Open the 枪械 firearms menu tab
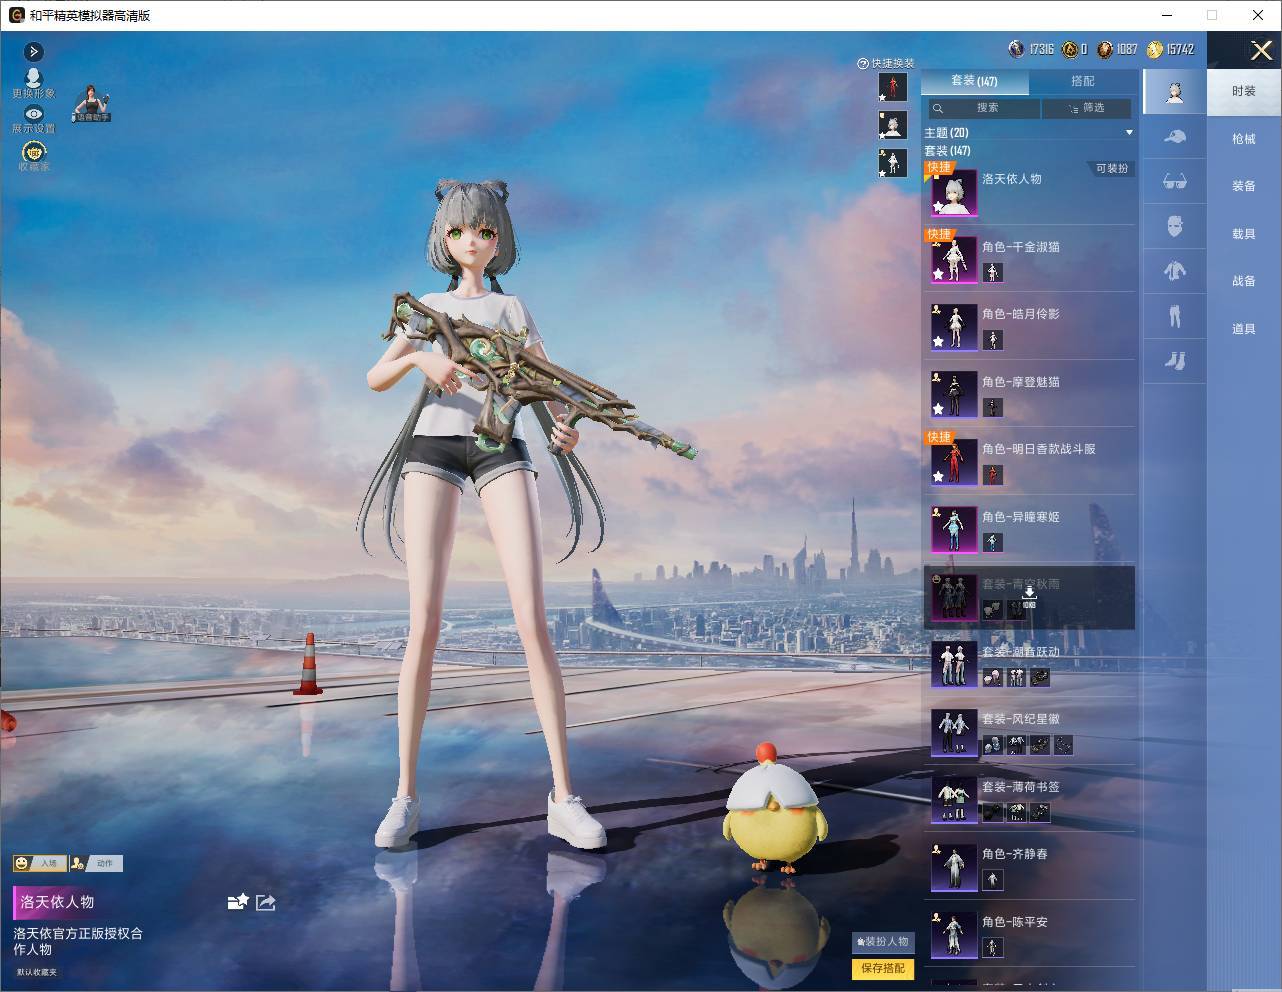 (1243, 139)
